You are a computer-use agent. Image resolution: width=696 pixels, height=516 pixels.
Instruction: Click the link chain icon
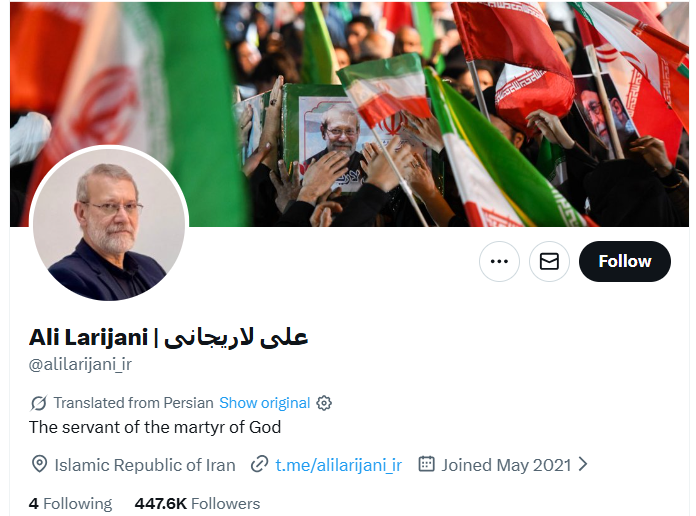(259, 464)
